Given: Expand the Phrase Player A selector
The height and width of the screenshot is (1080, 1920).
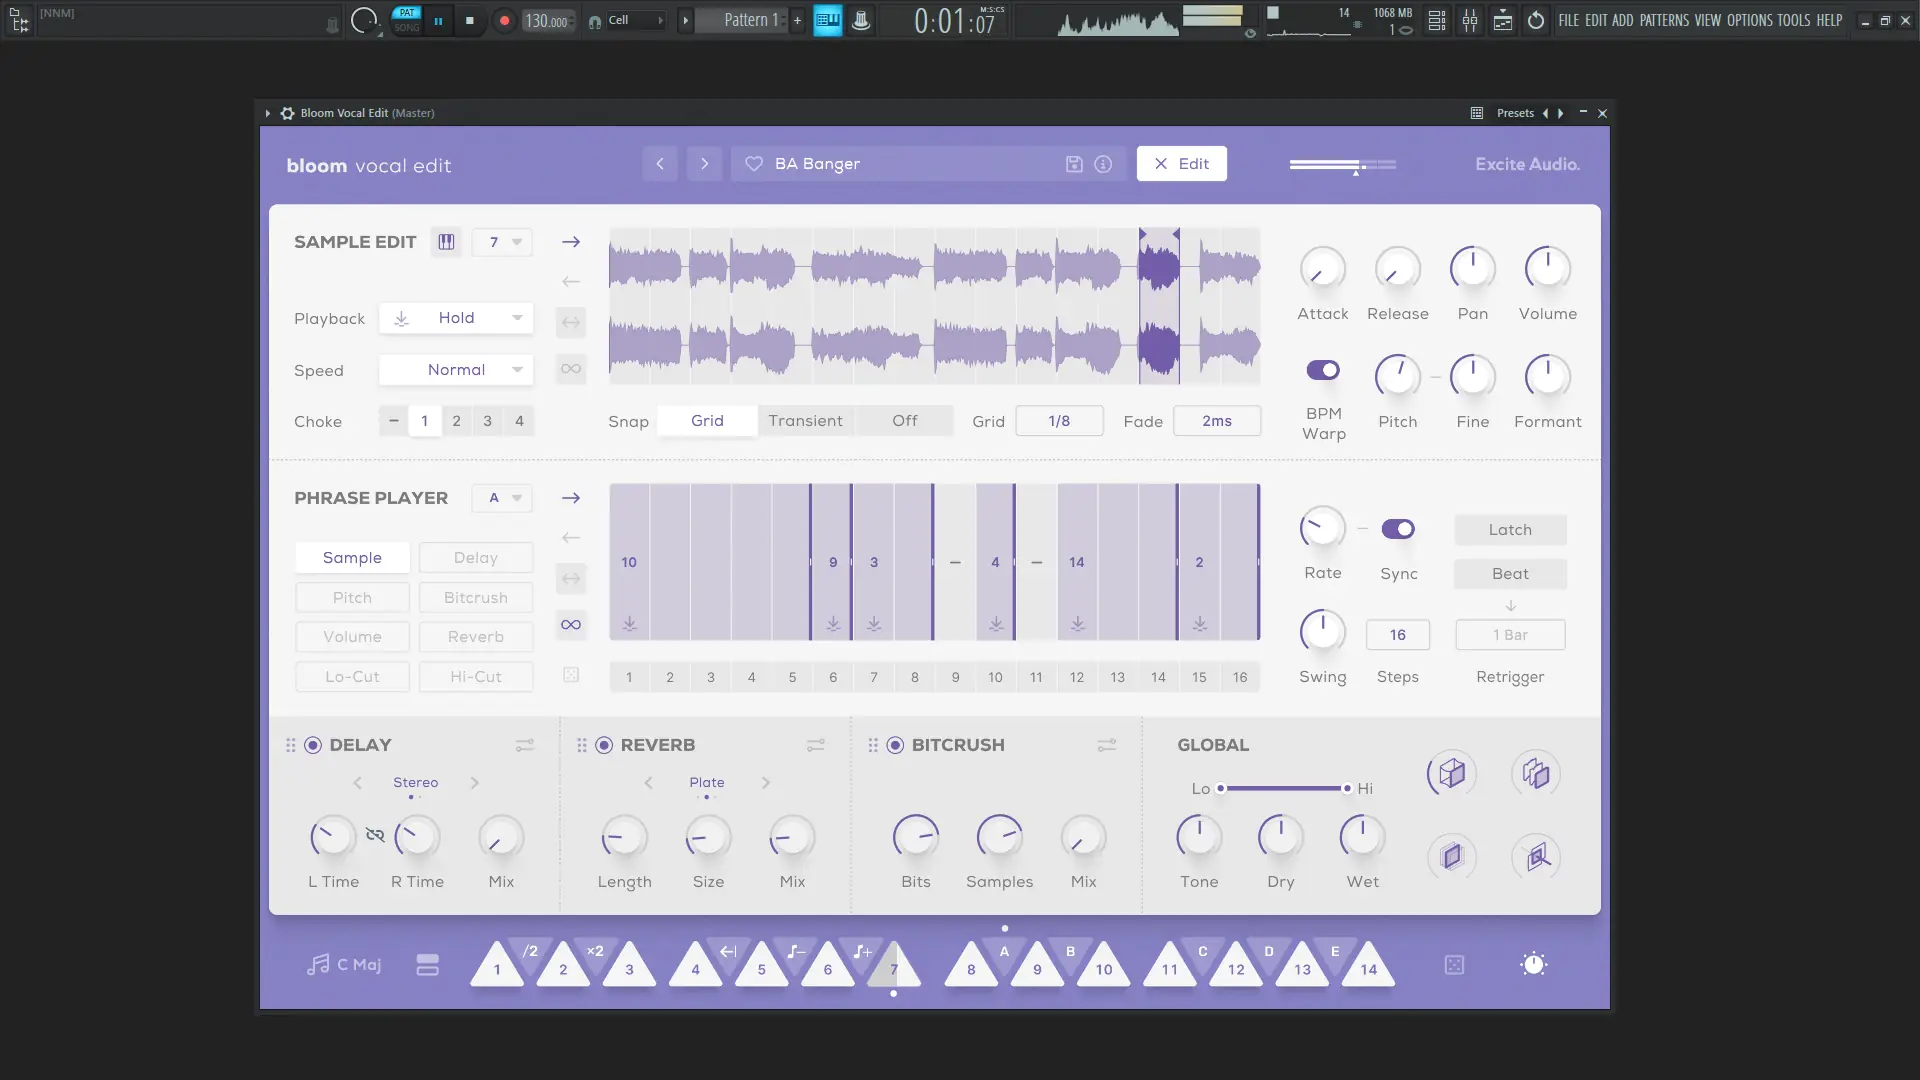Looking at the screenshot, I should pyautogui.click(x=503, y=498).
